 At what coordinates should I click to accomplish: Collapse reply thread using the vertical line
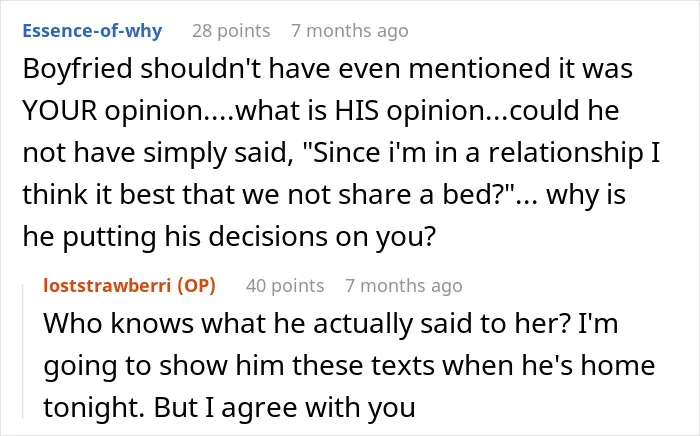point(23,351)
